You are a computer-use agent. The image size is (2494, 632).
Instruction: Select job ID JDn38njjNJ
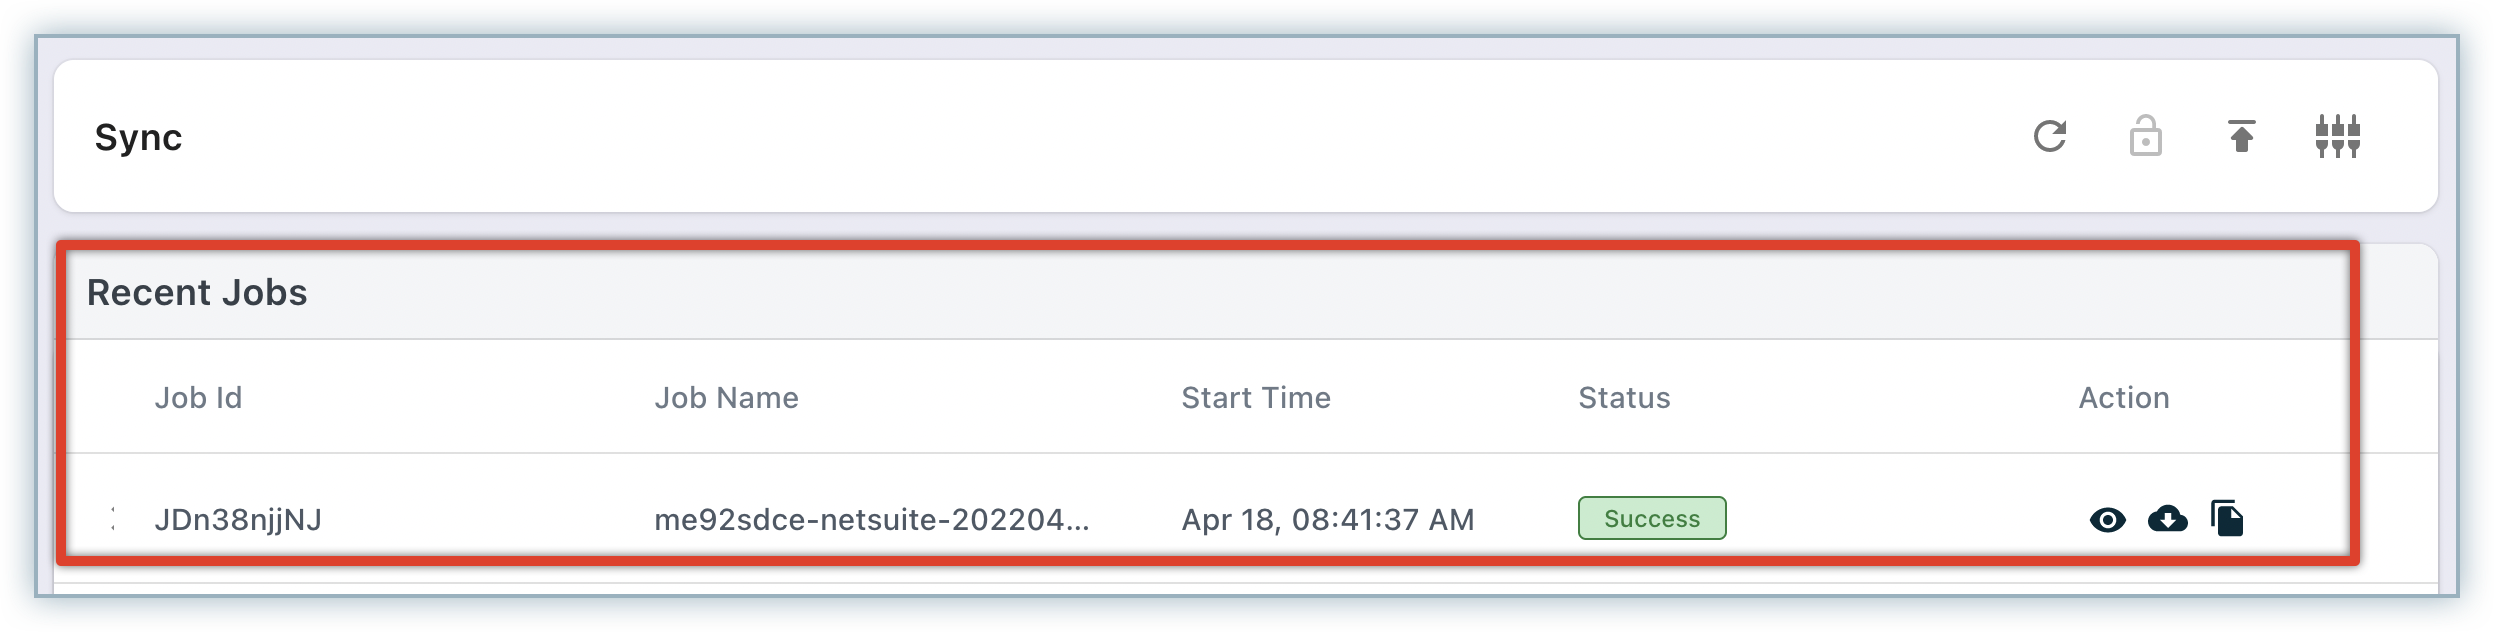(x=238, y=520)
